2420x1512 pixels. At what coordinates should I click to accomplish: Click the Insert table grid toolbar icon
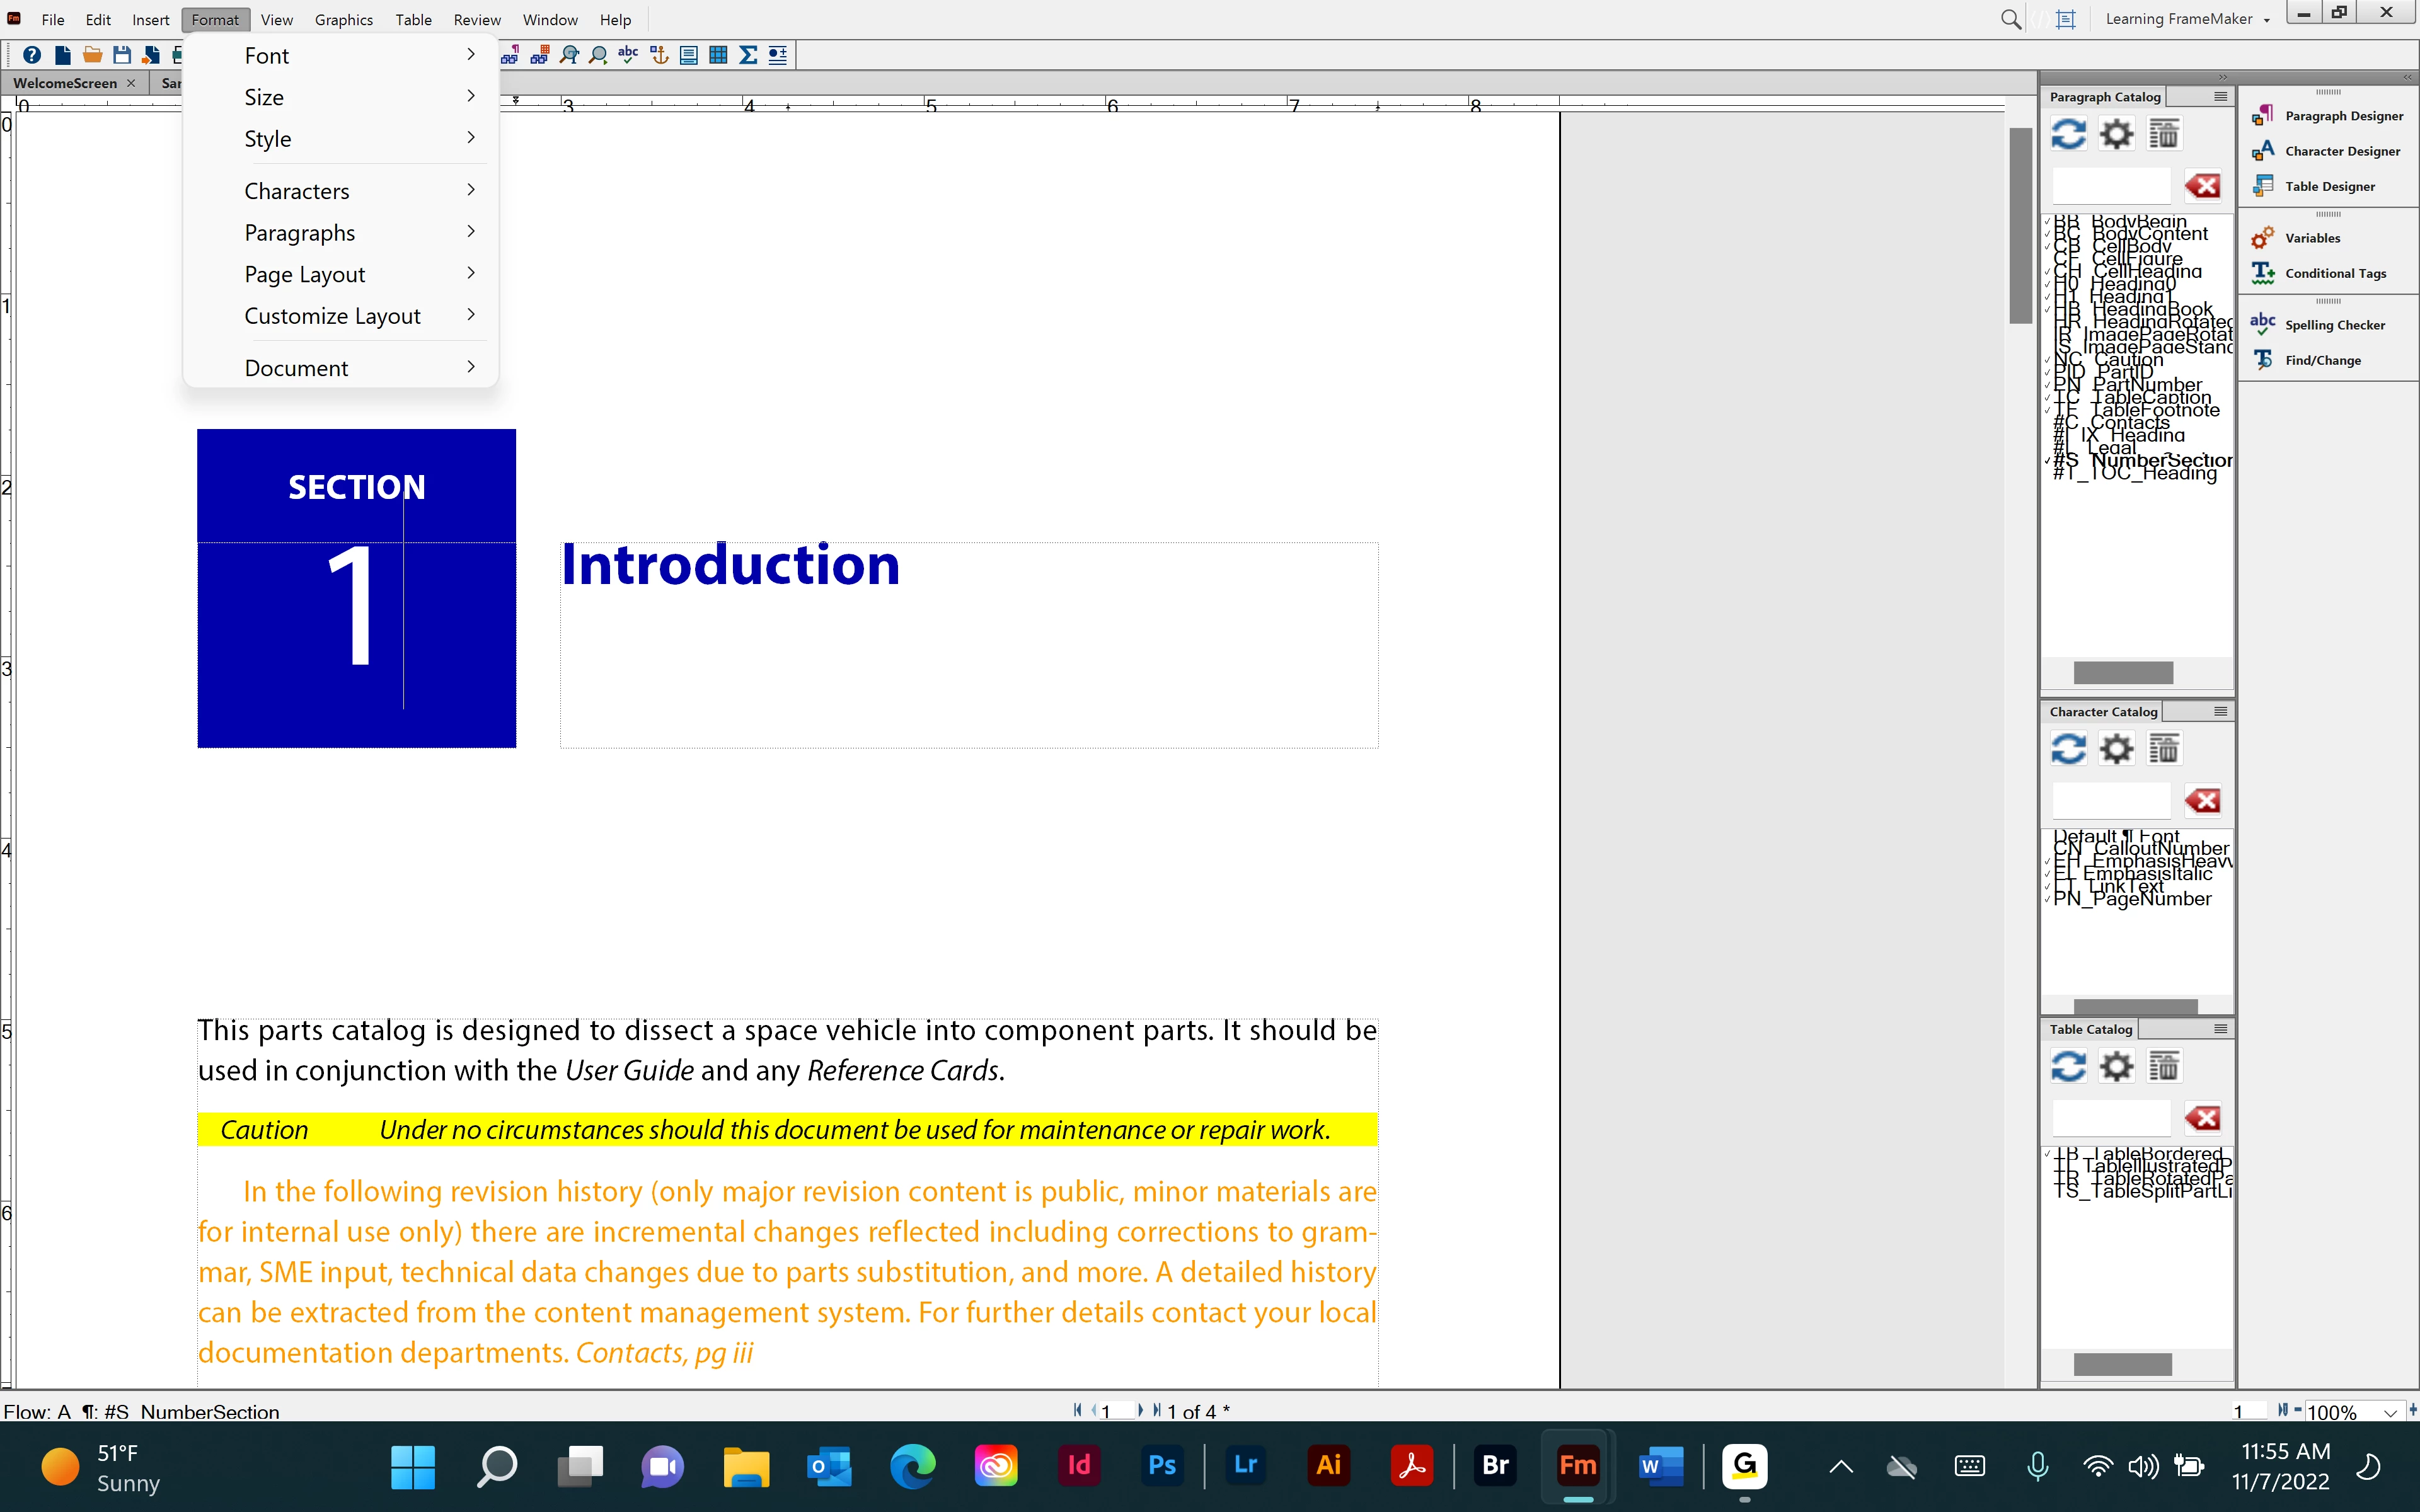pyautogui.click(x=718, y=55)
